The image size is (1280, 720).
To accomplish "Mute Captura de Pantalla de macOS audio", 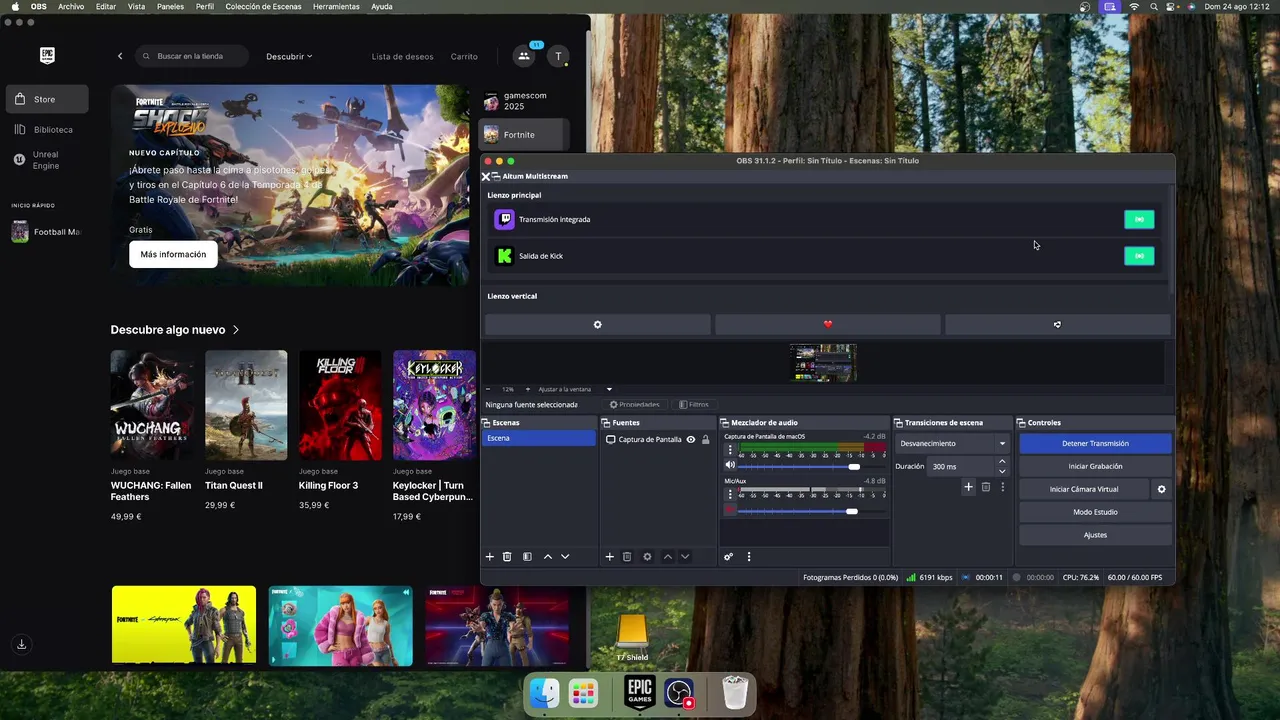I will coord(730,466).
